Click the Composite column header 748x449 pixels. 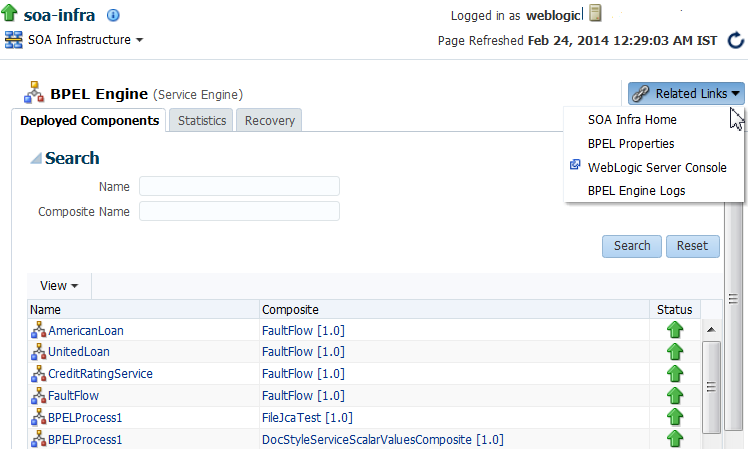[x=455, y=310]
